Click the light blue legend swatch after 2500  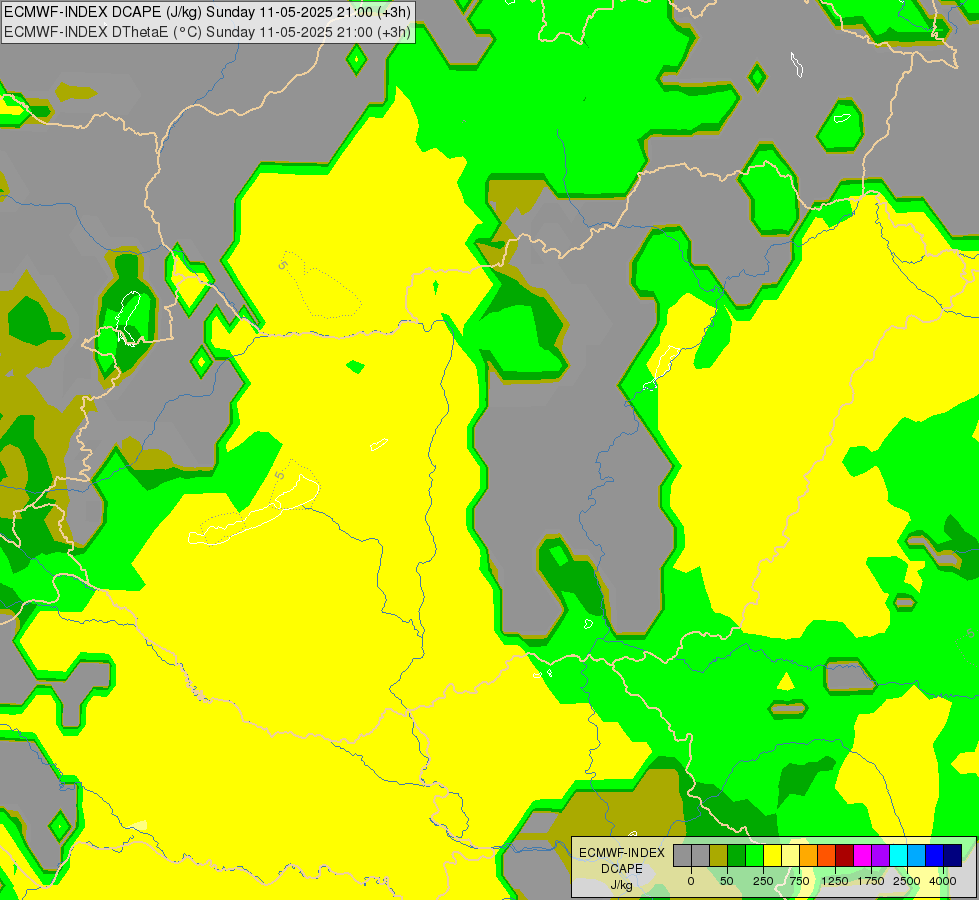coord(917,855)
